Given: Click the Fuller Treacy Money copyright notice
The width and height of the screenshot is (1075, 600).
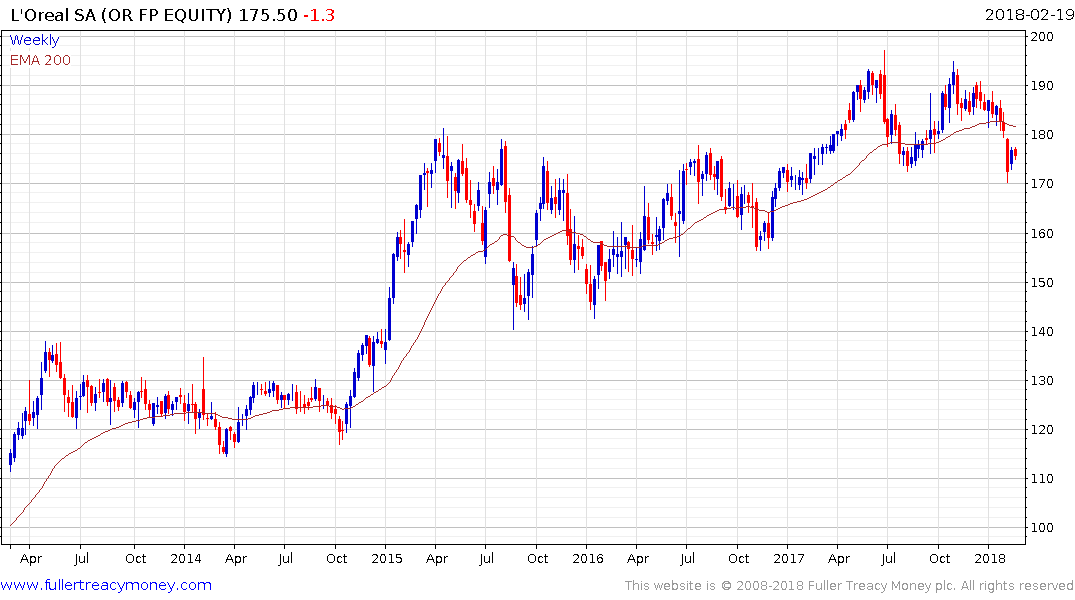Looking at the screenshot, I should point(849,586).
